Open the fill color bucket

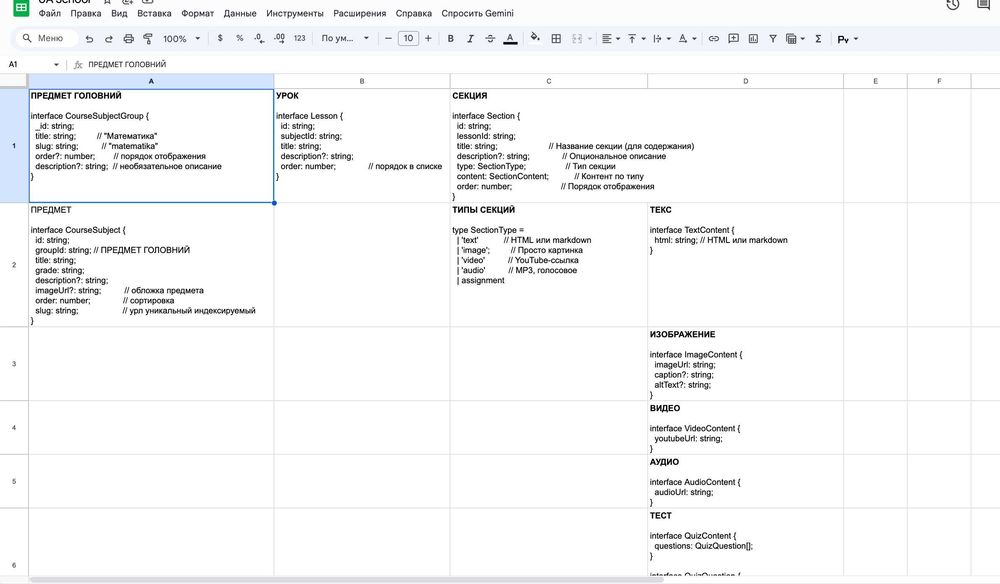click(535, 38)
